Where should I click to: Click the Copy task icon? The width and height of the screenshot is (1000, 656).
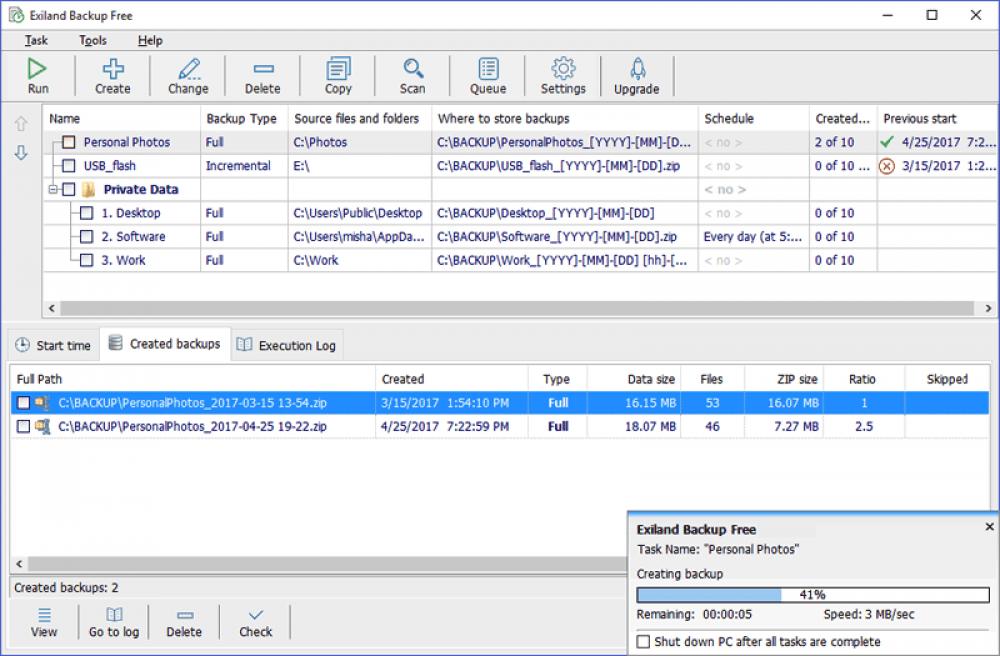click(x=337, y=75)
